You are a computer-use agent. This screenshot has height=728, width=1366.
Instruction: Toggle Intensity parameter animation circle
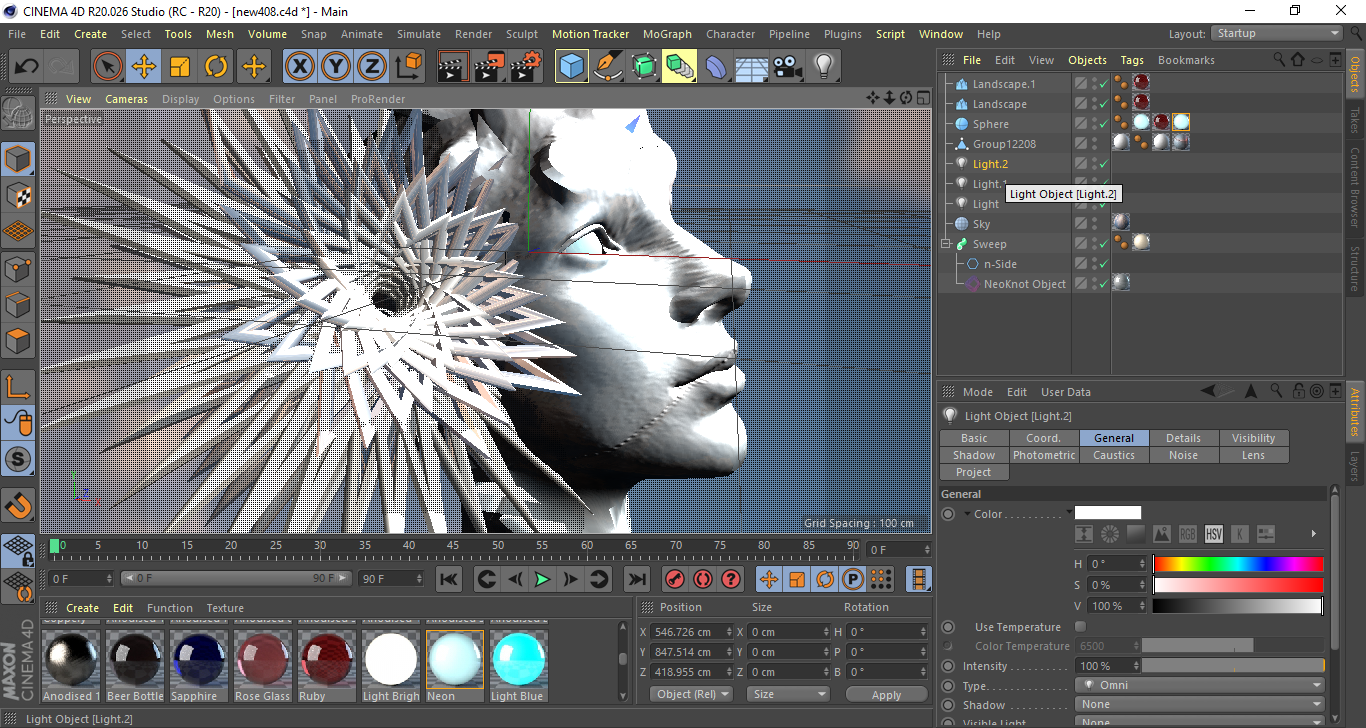pyautogui.click(x=948, y=666)
